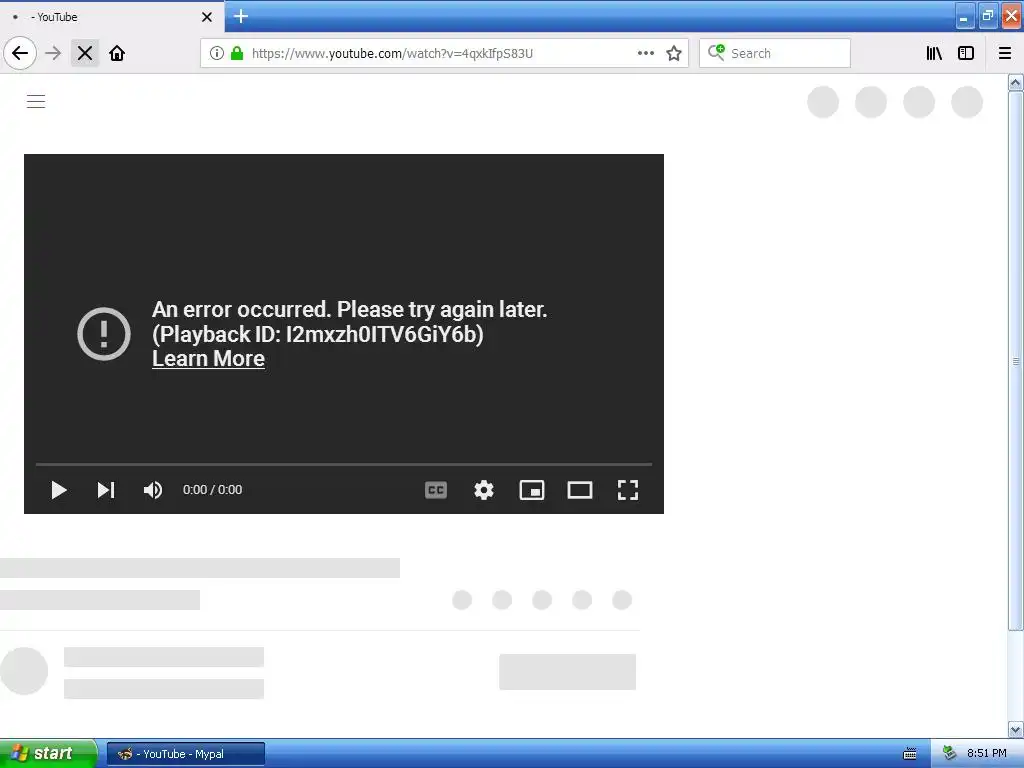Toggle the sidebar view
The height and width of the screenshot is (768, 1024).
(966, 53)
